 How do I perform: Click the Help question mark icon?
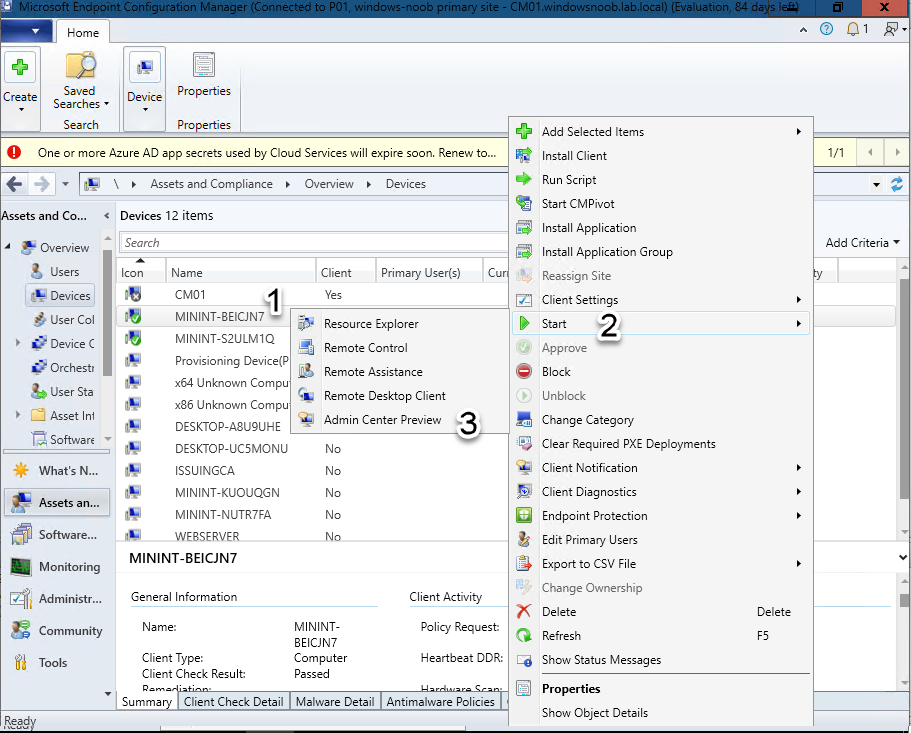(826, 29)
